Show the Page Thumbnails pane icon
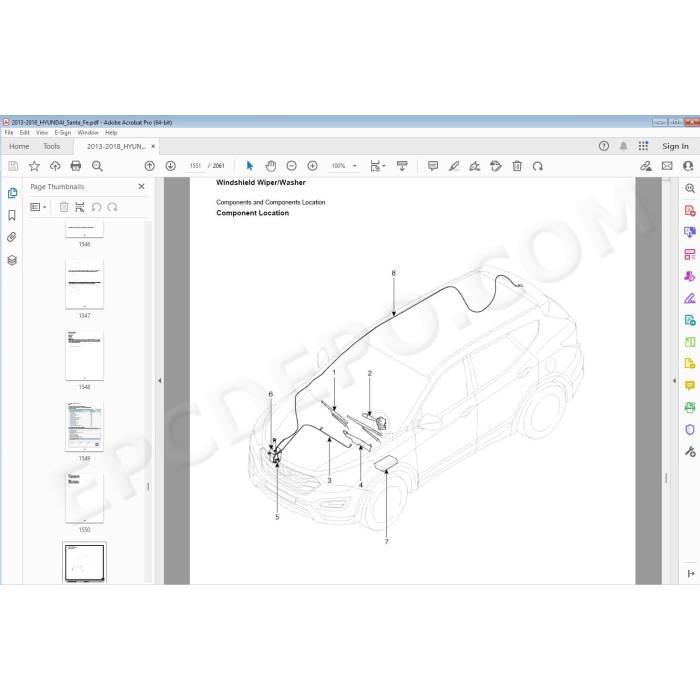The height and width of the screenshot is (700, 700). pos(12,193)
